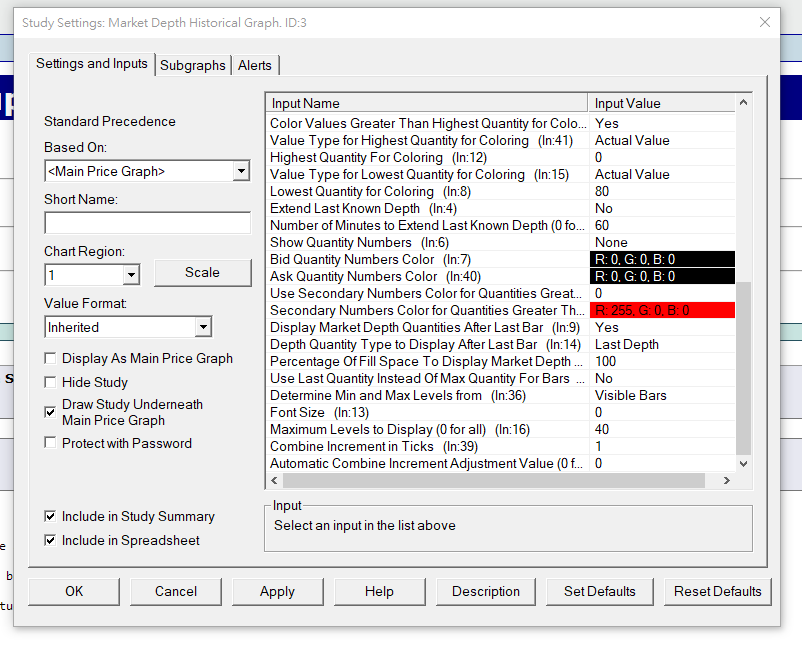Image resolution: width=802 pixels, height=648 pixels.
Task: Pick the Ask Quantity Numbers Color swatch
Action: (662, 276)
